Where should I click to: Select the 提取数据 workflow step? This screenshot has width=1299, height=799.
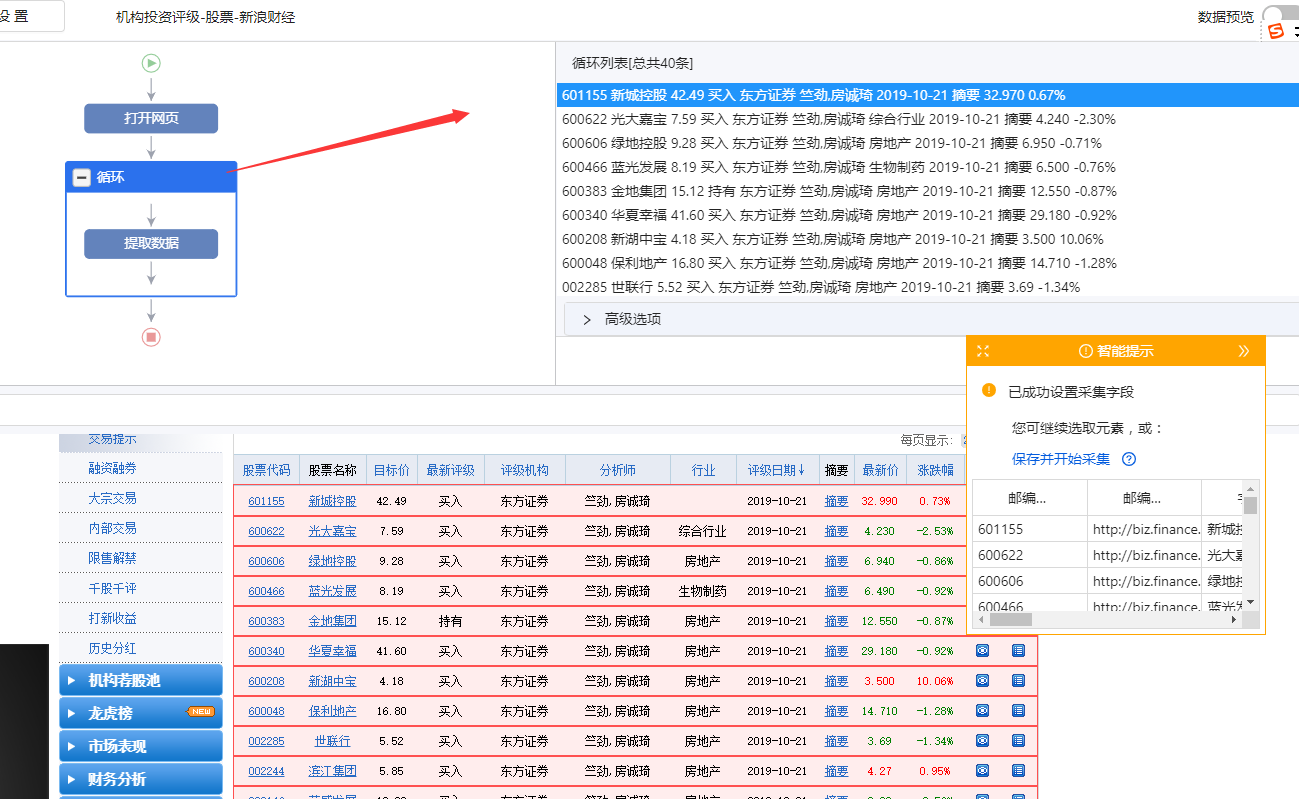[x=151, y=243]
